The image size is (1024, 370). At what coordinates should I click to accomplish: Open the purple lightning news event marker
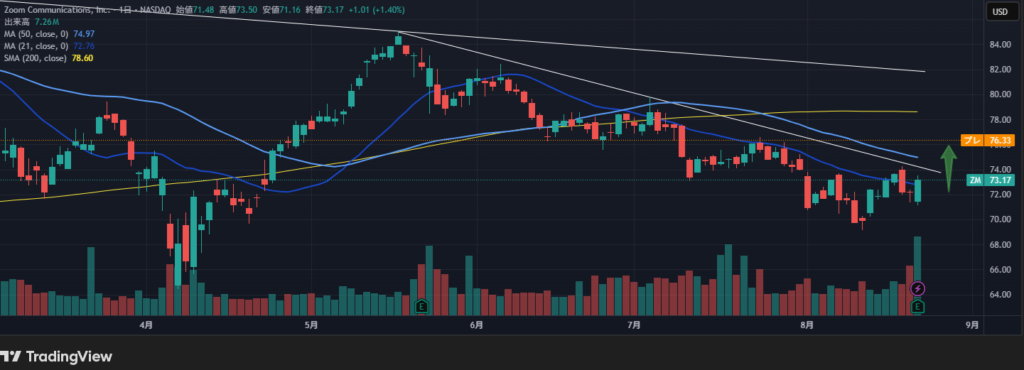tap(918, 288)
